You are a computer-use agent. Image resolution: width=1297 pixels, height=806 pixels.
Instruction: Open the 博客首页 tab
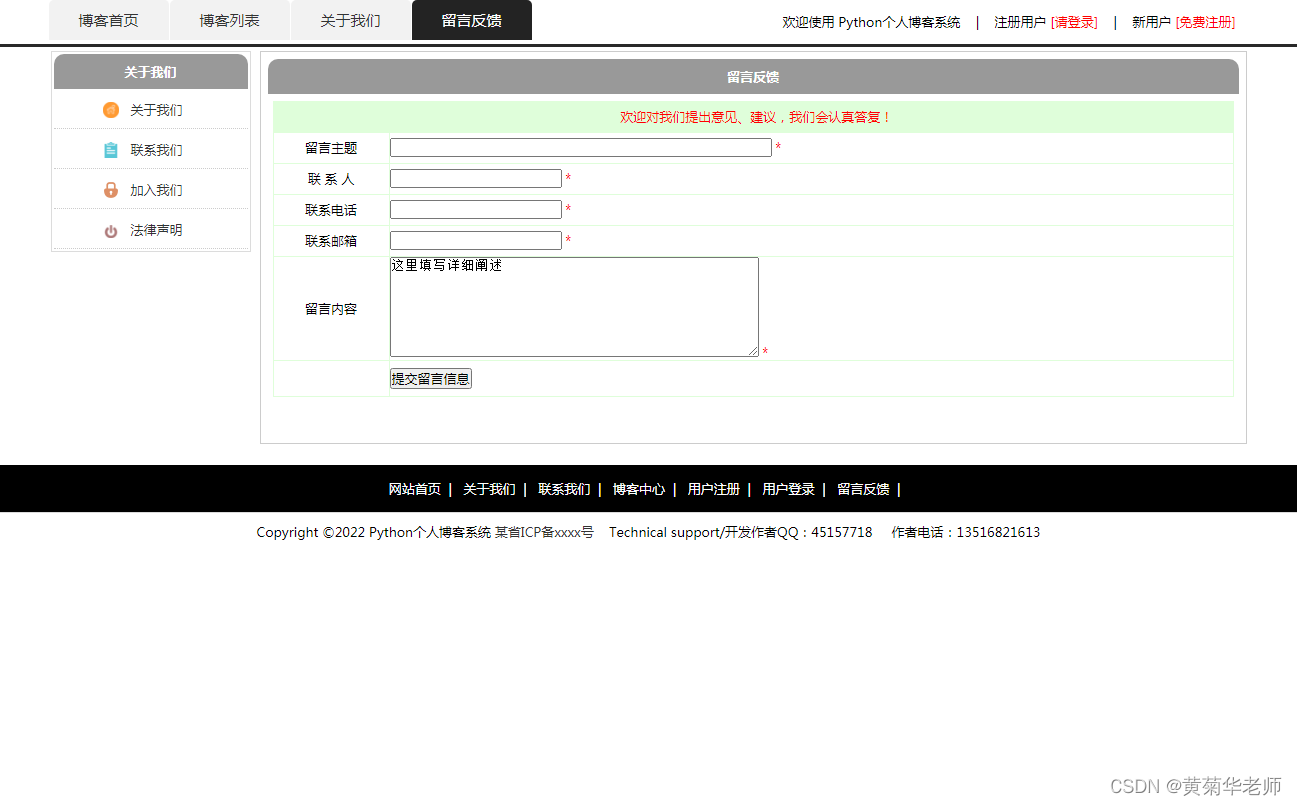(x=108, y=20)
